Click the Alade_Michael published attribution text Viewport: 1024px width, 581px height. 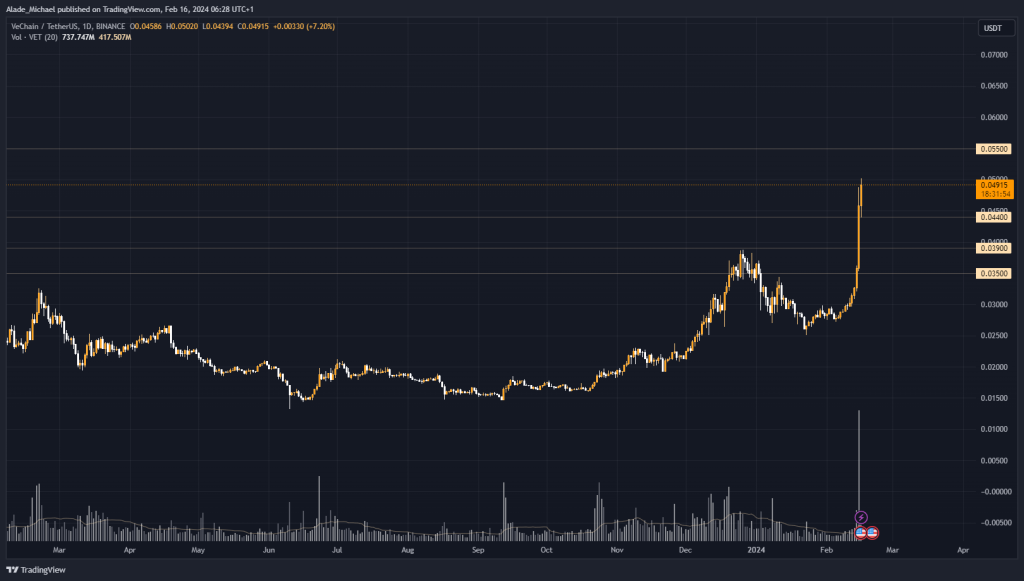129,9
